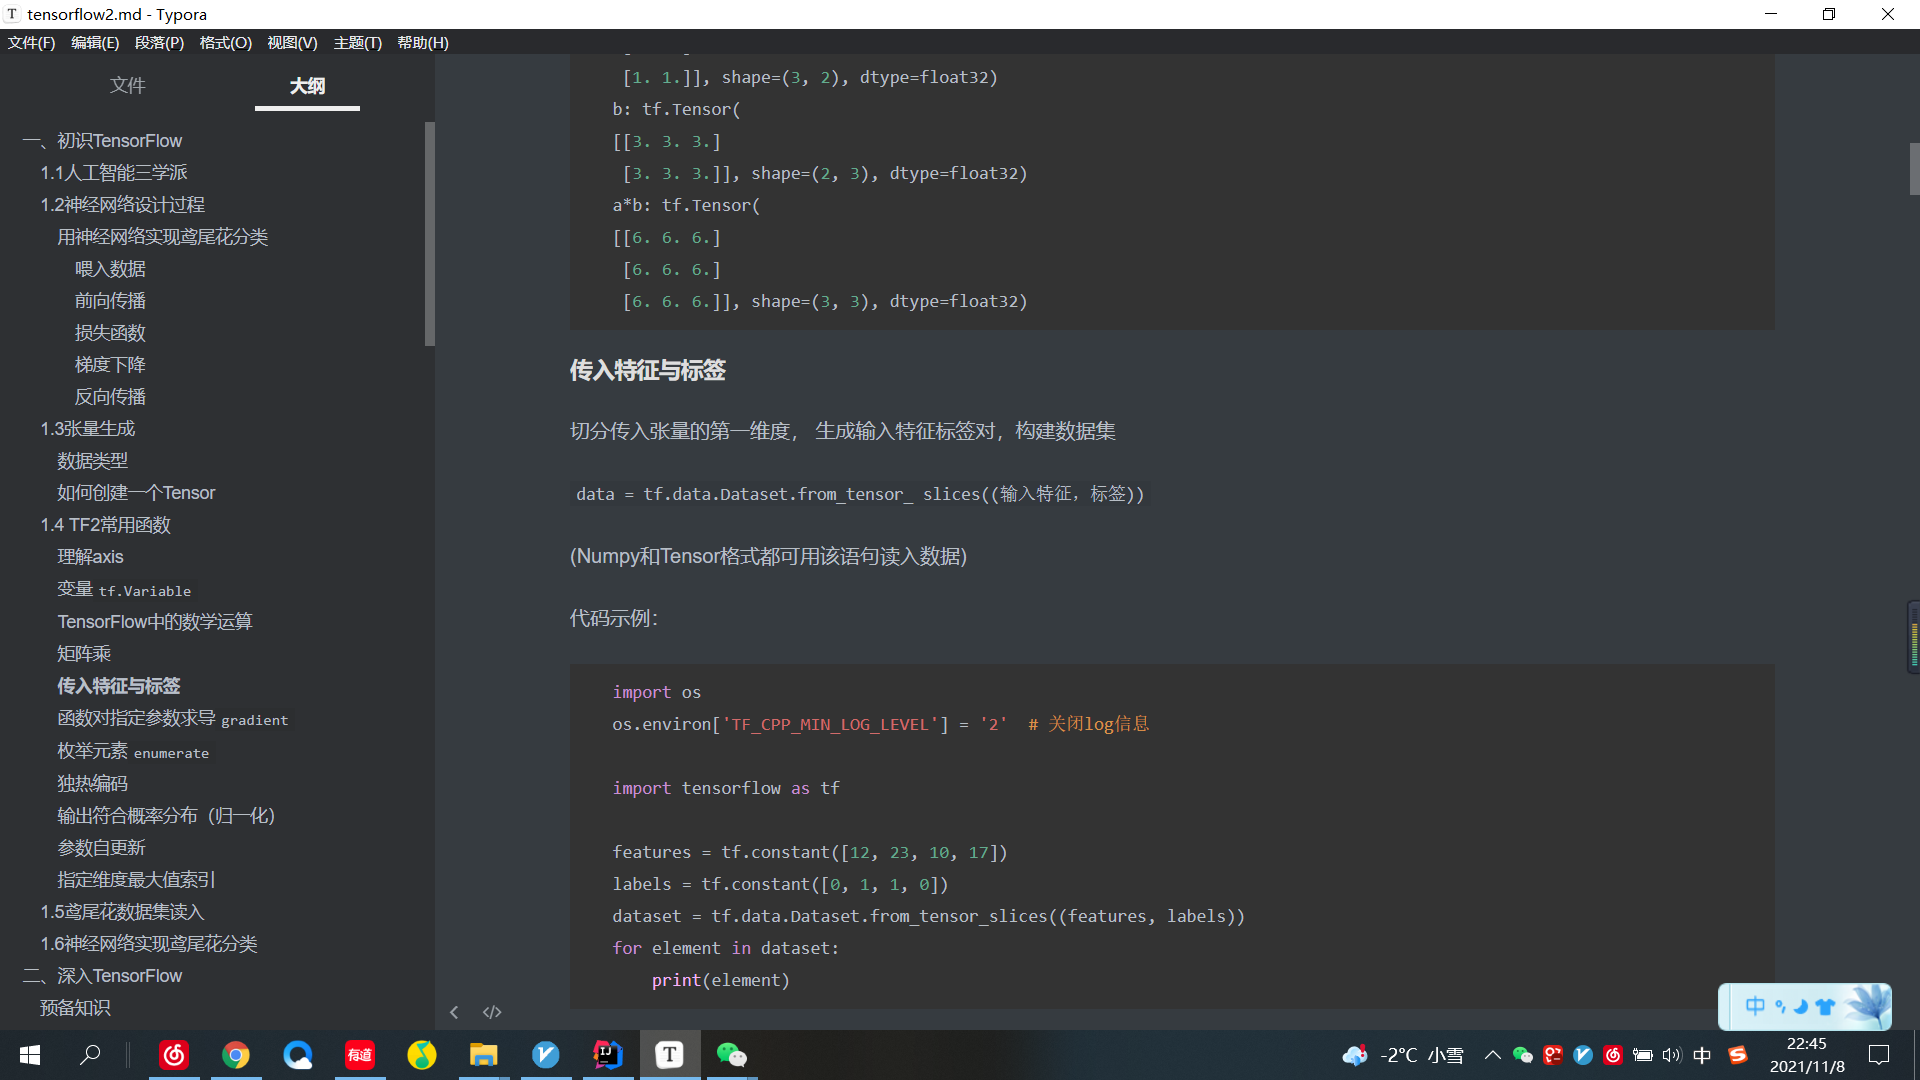Hide sidebar with left chevron

coord(454,1012)
